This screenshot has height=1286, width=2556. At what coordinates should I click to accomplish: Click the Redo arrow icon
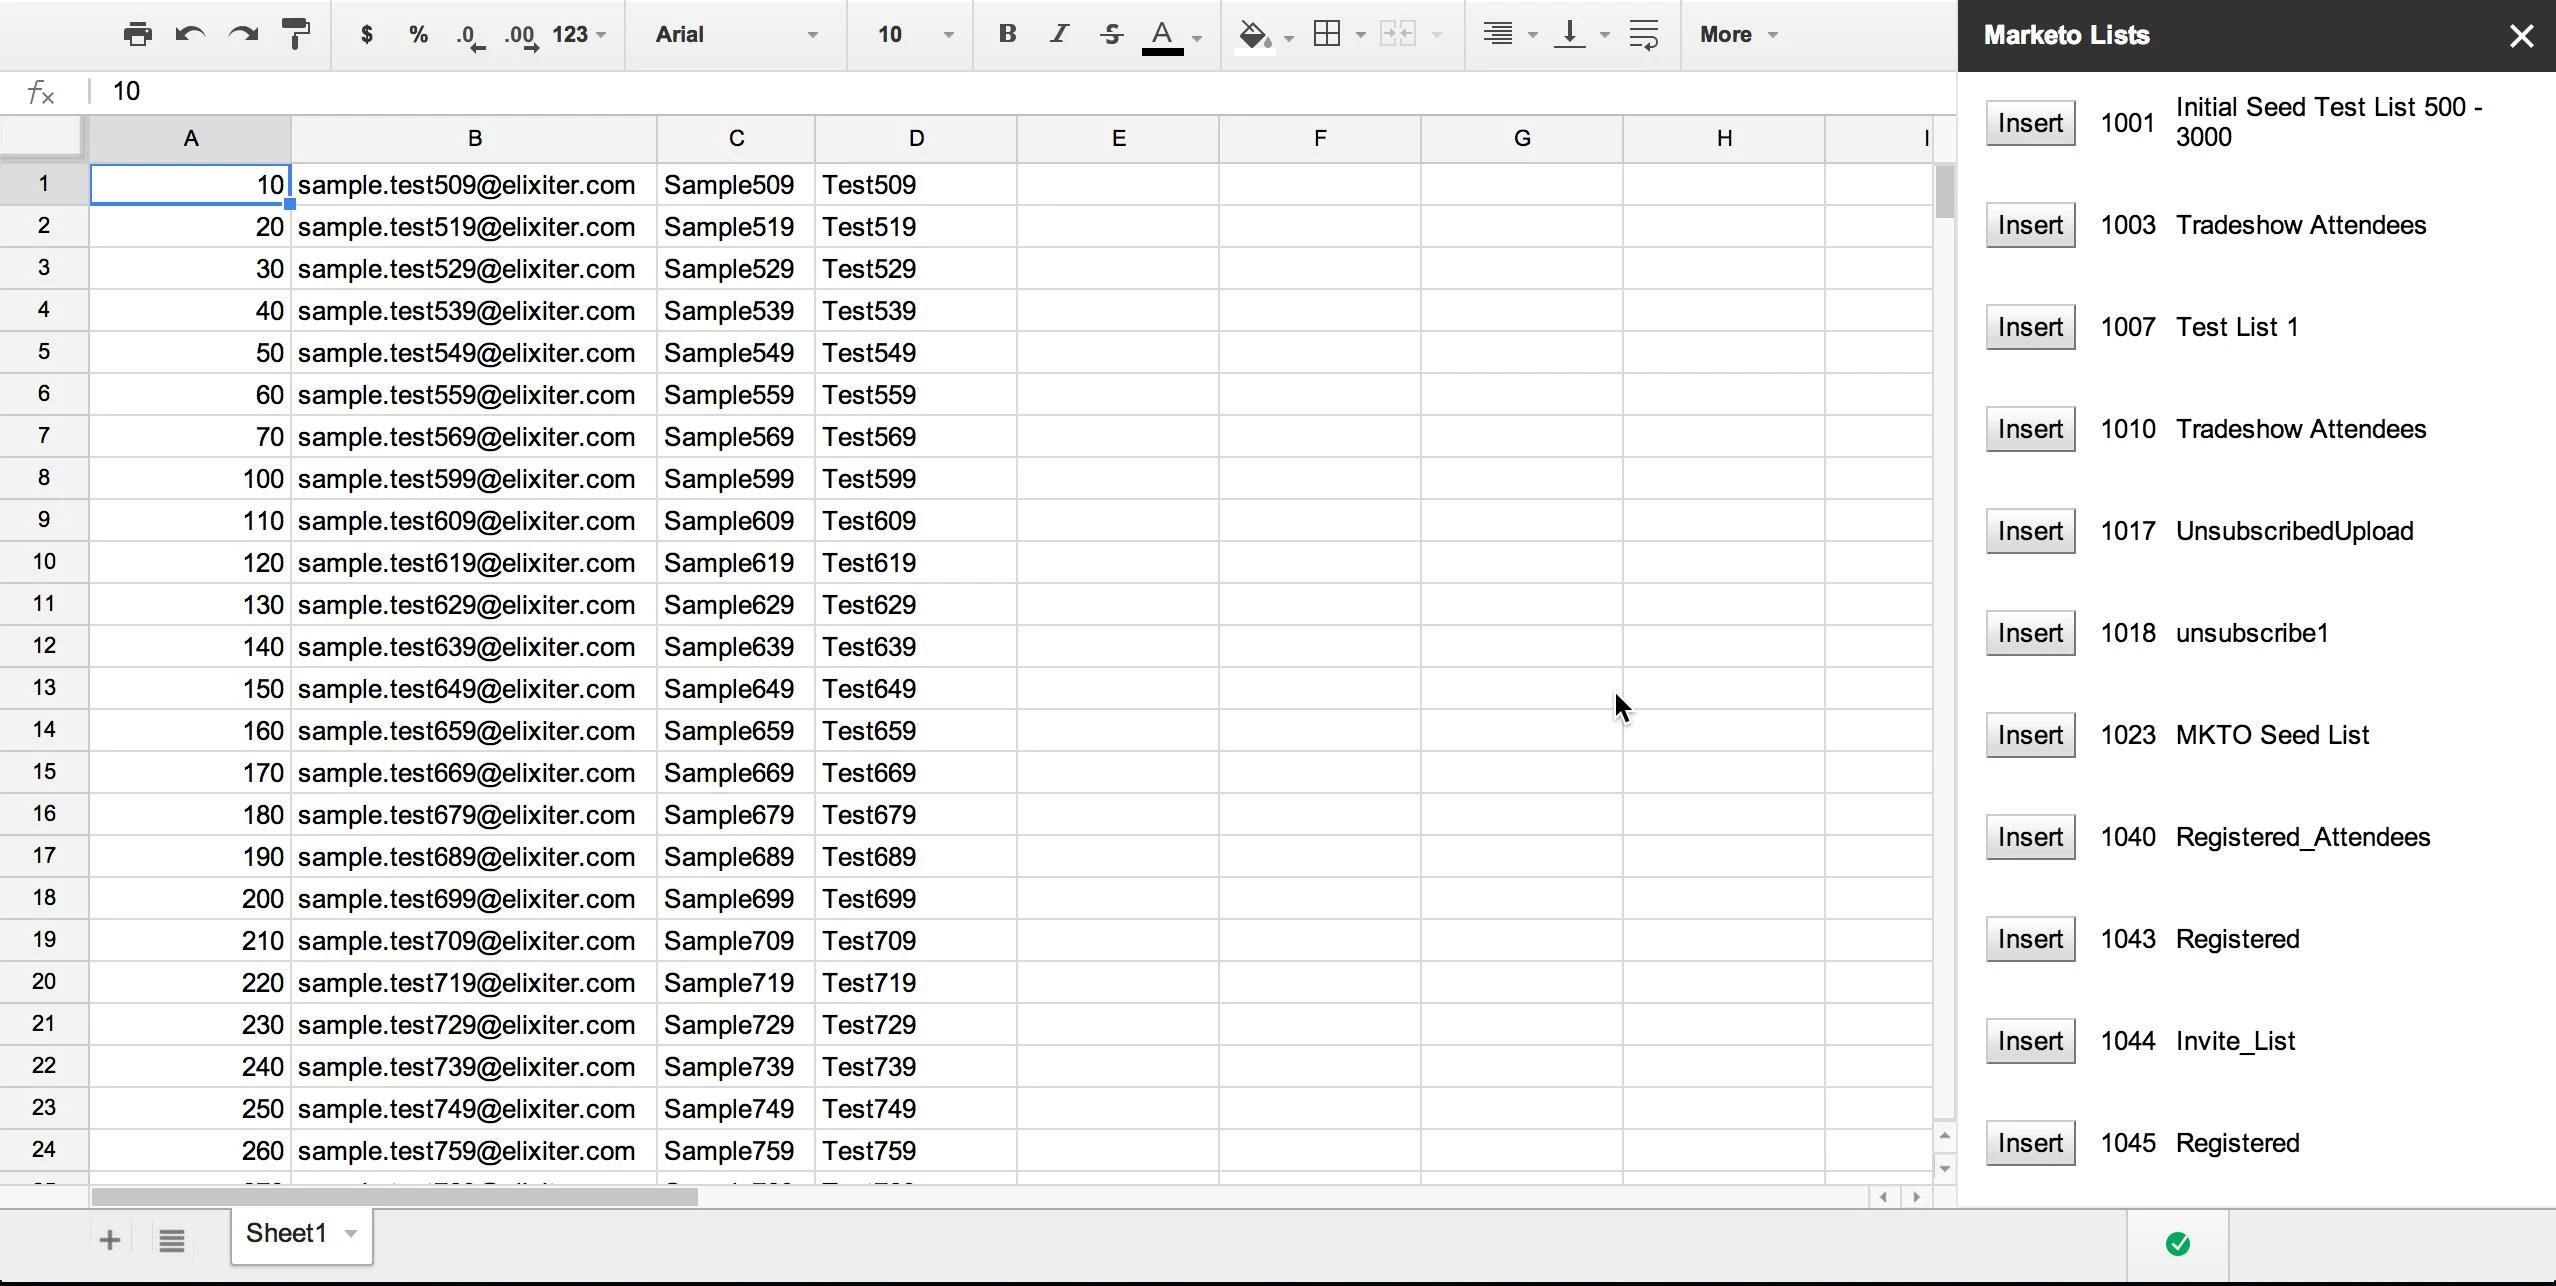click(243, 35)
